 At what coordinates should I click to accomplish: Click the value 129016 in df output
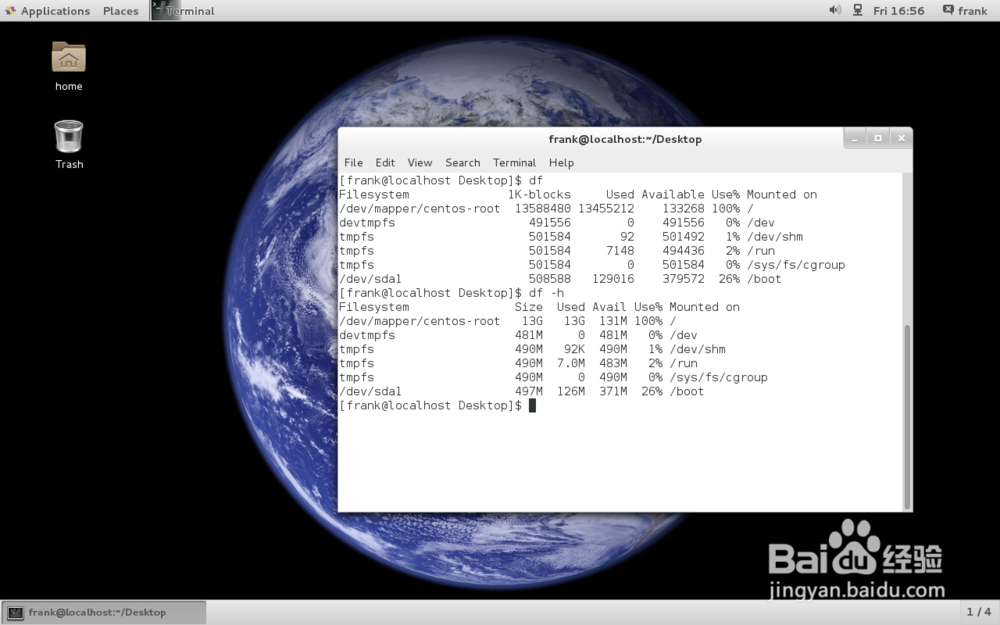(x=613, y=279)
